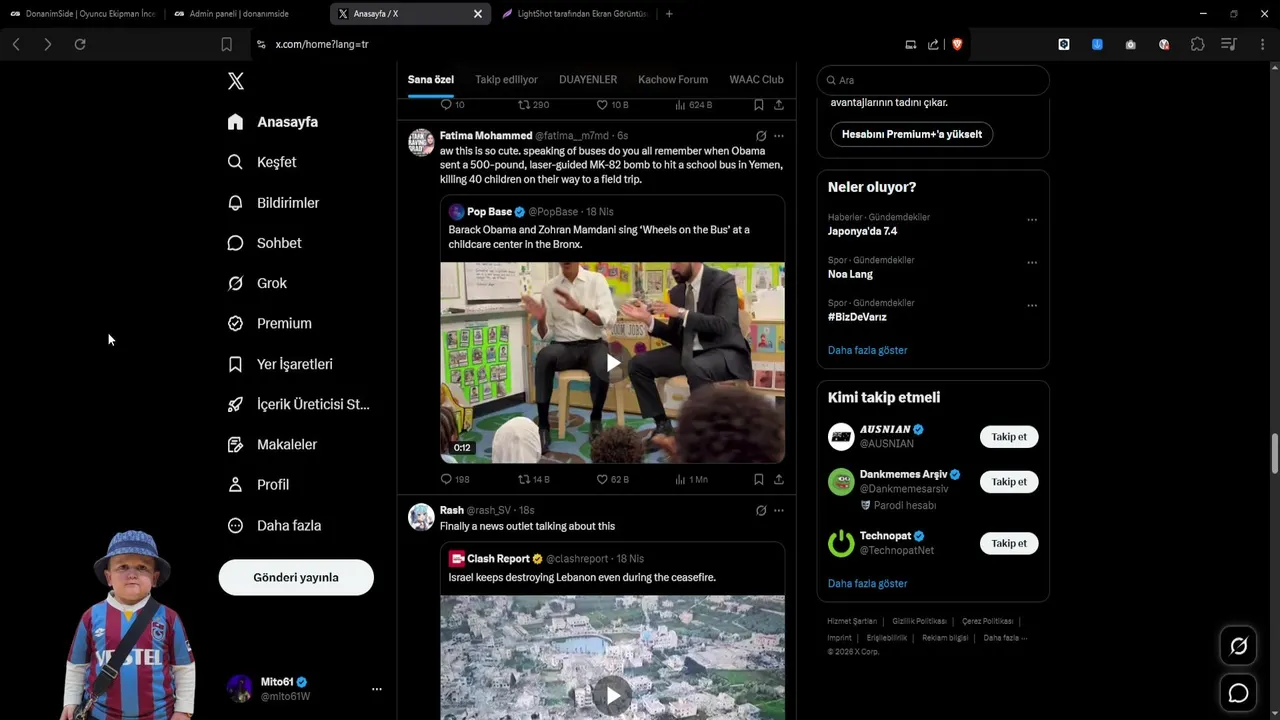Screen dimensions: 1280x720
Task: Open account menu dots next to Mito61
Action: click(x=377, y=689)
